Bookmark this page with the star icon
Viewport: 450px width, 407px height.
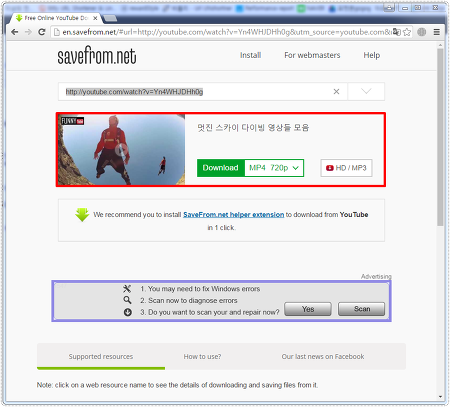click(407, 32)
